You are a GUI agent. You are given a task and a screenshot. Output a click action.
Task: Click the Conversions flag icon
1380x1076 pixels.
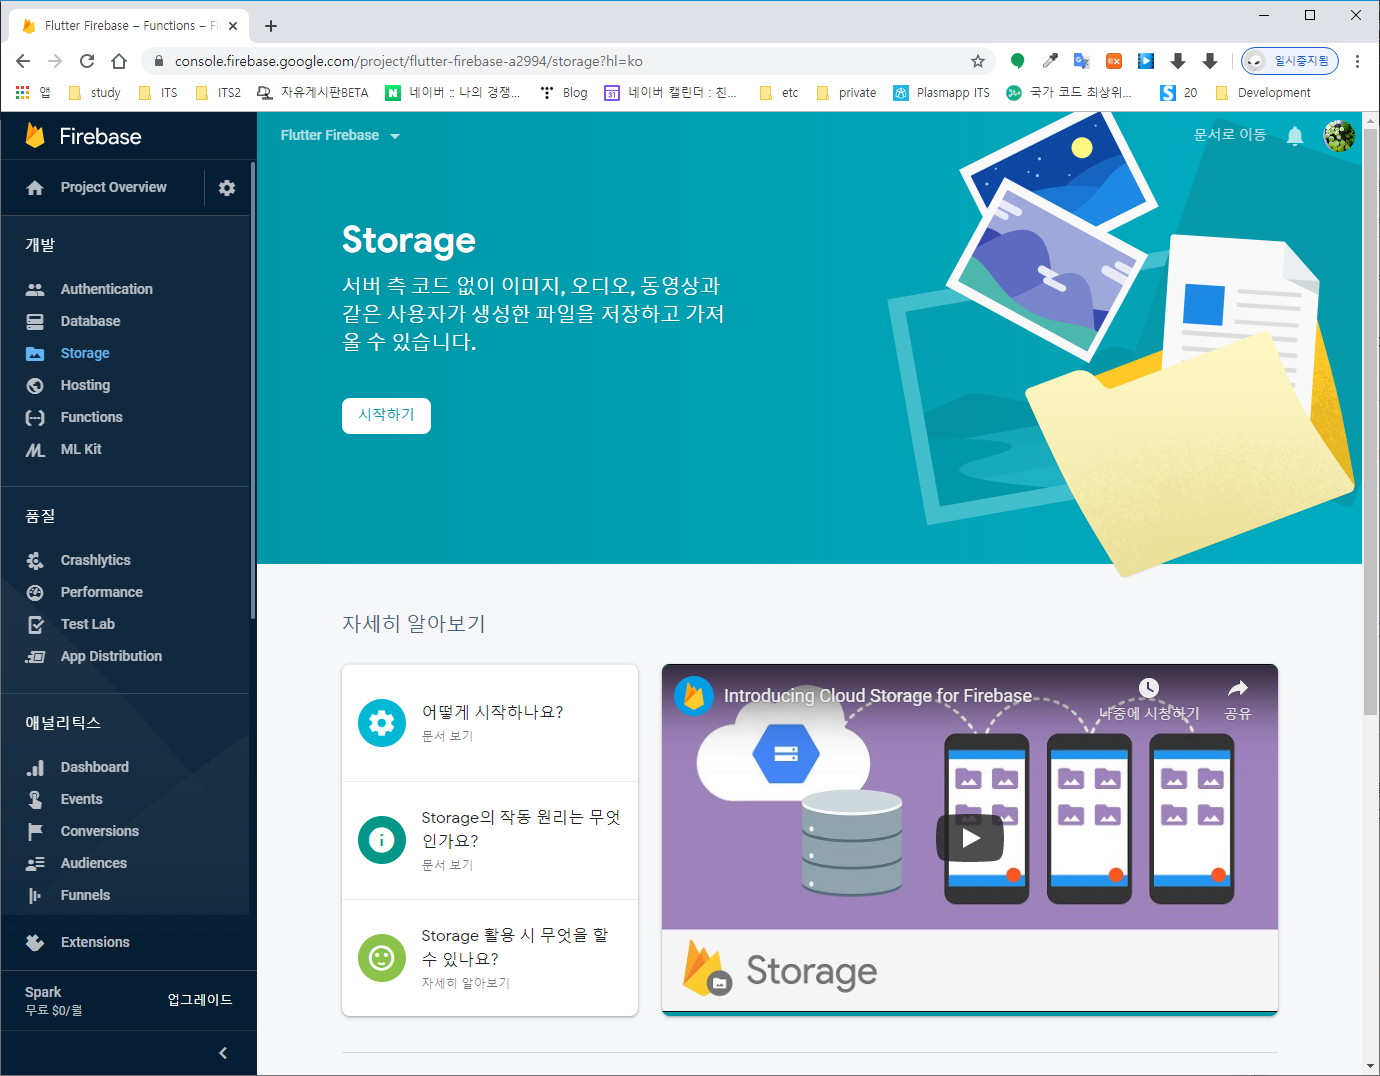coord(35,831)
